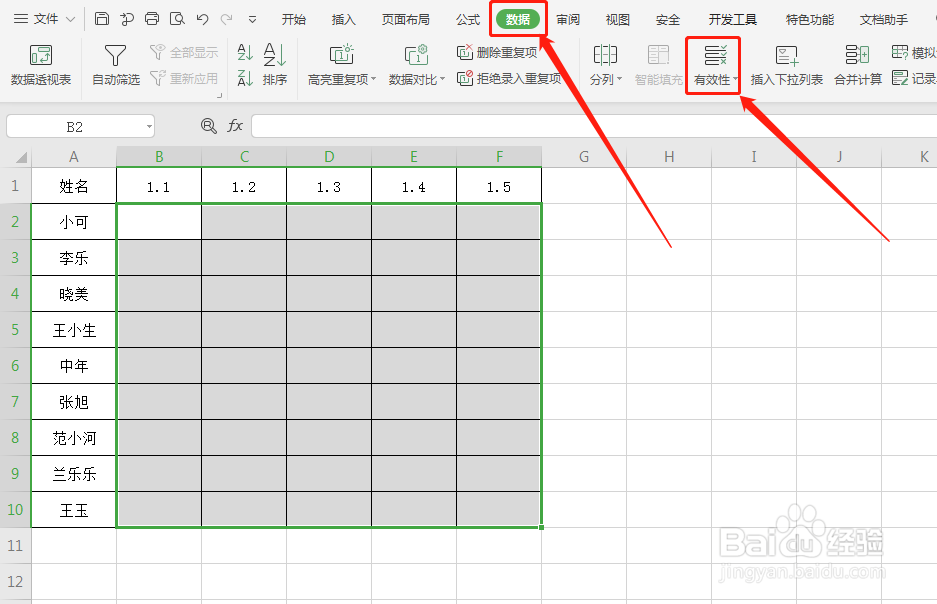This screenshot has height=604, width=937.
Task: Click cell containing 兰乐乐
Action: [74, 474]
